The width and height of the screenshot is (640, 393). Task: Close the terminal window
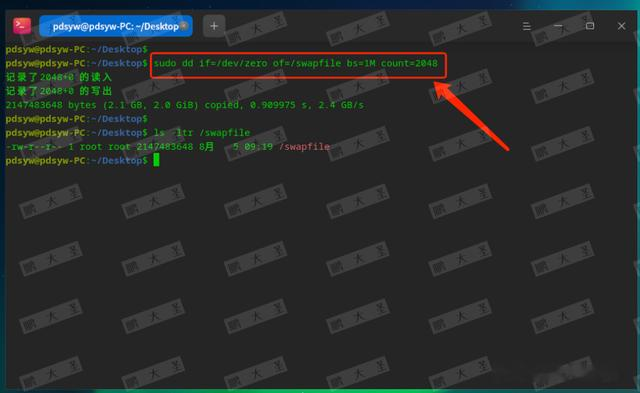point(621,26)
